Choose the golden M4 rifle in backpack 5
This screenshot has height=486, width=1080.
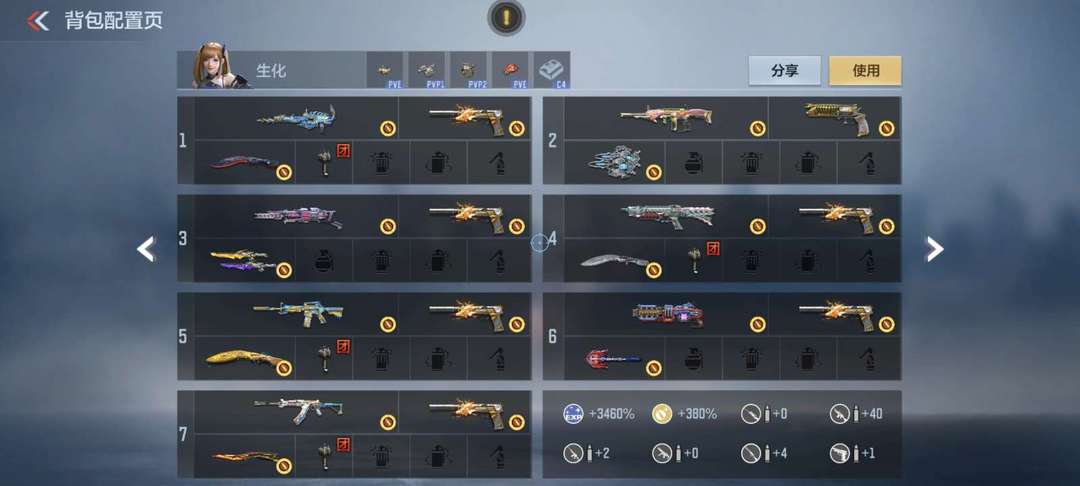coord(296,315)
